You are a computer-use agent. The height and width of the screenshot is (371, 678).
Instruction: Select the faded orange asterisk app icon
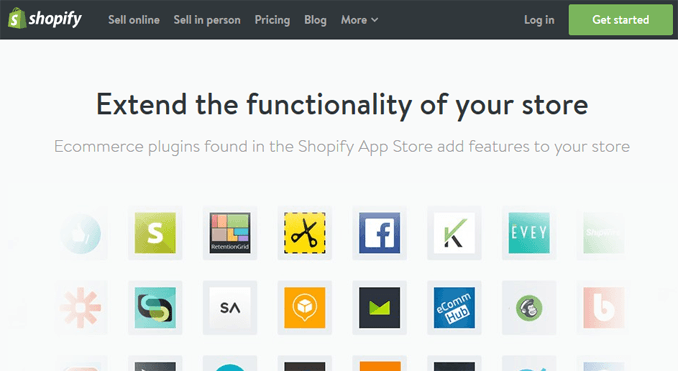pos(81,307)
